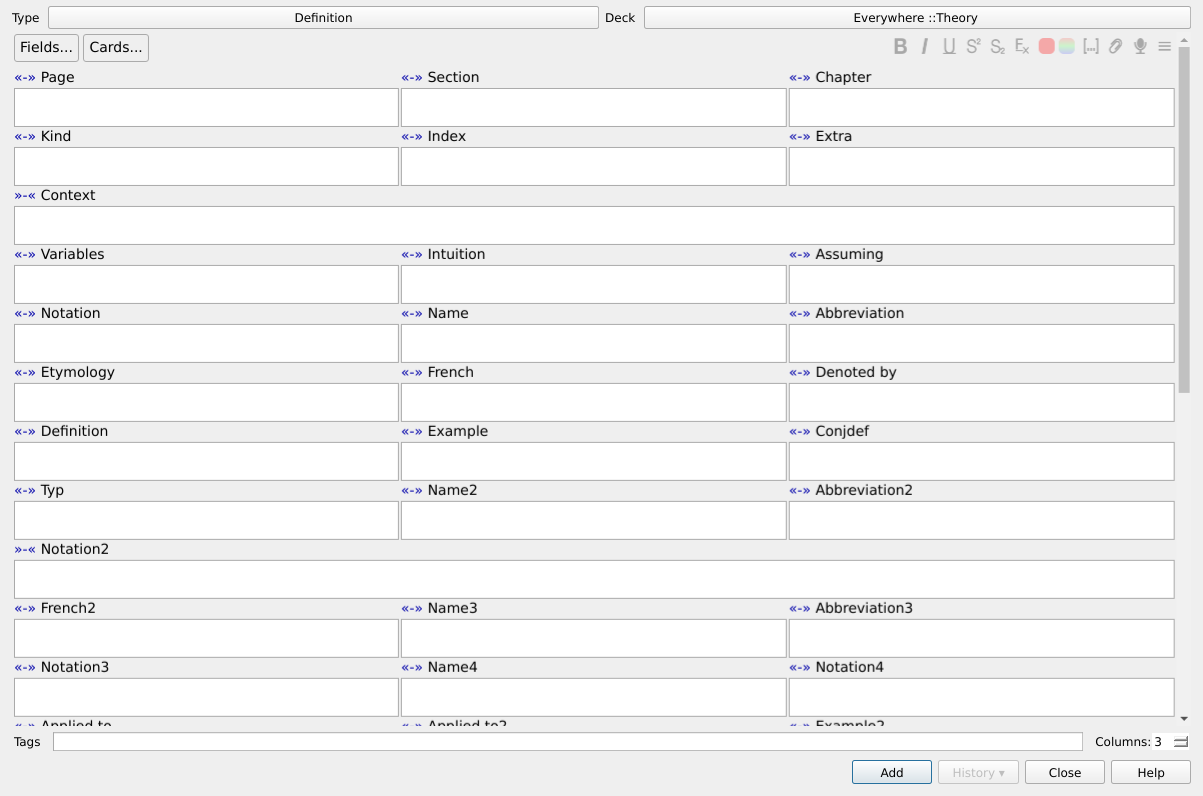Image resolution: width=1203 pixels, height=796 pixels.
Task: Toggle italic text formatting
Action: [925, 46]
